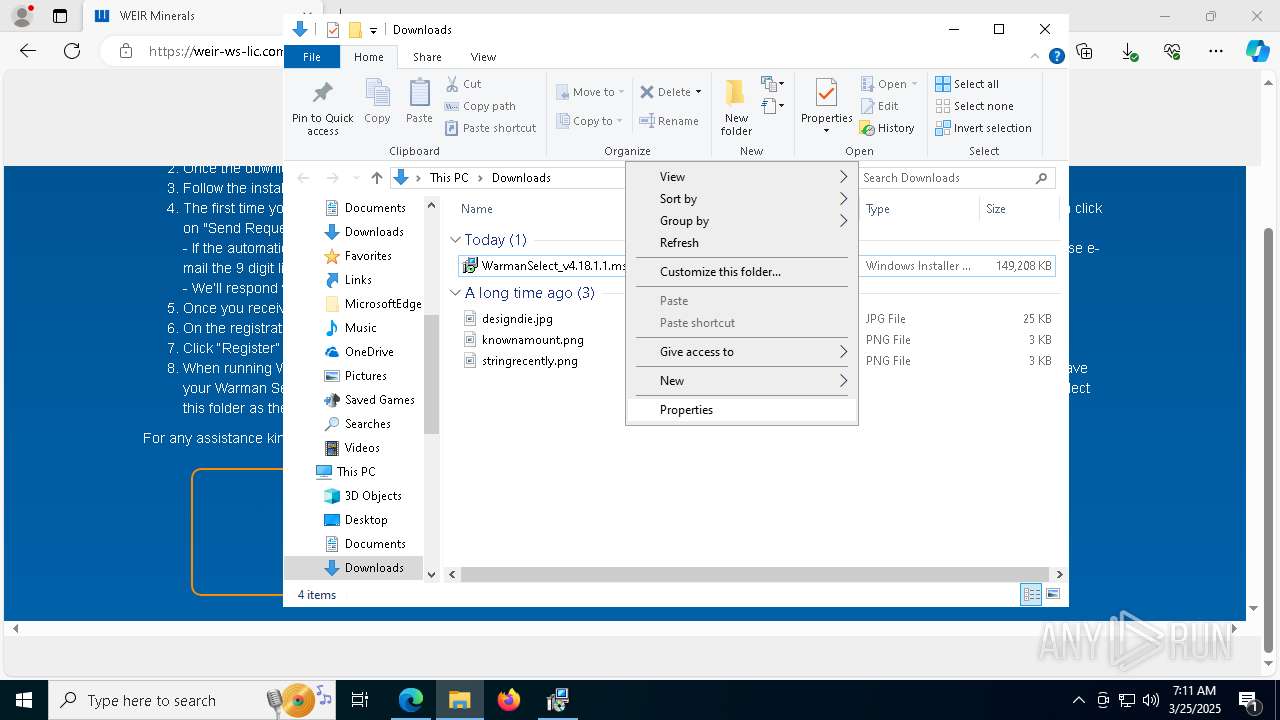This screenshot has width=1280, height=720.
Task: Expand the New submenu in context menu
Action: (x=742, y=381)
